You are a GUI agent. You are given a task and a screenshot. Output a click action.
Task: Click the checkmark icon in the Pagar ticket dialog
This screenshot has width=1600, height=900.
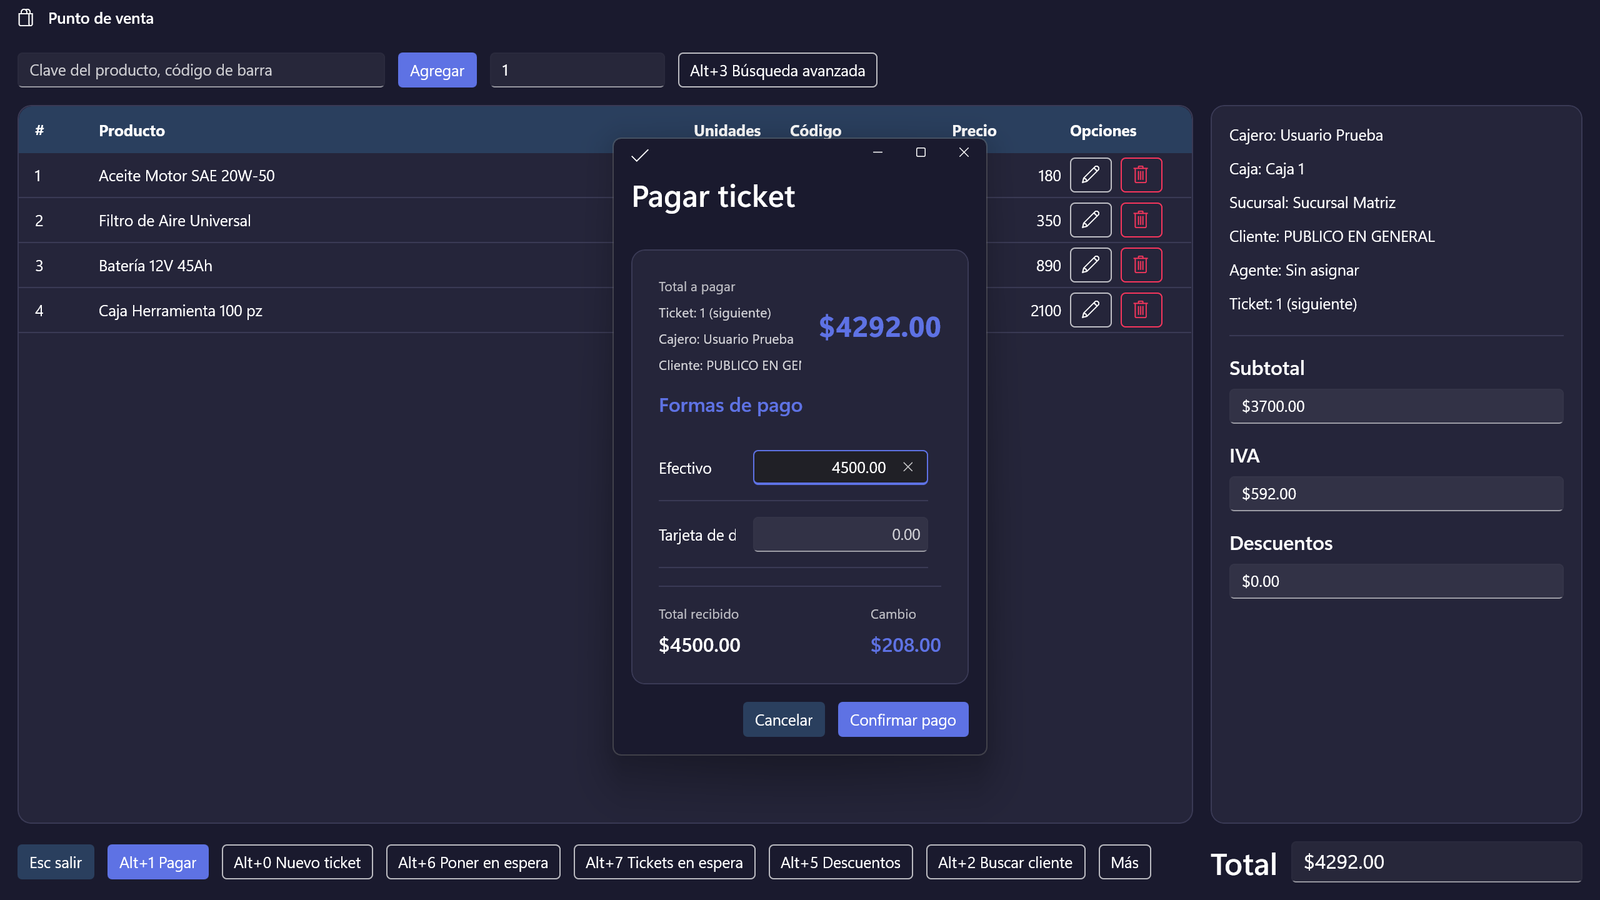[x=640, y=155]
